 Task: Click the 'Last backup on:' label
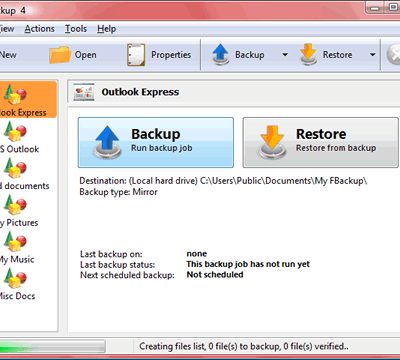(111, 254)
